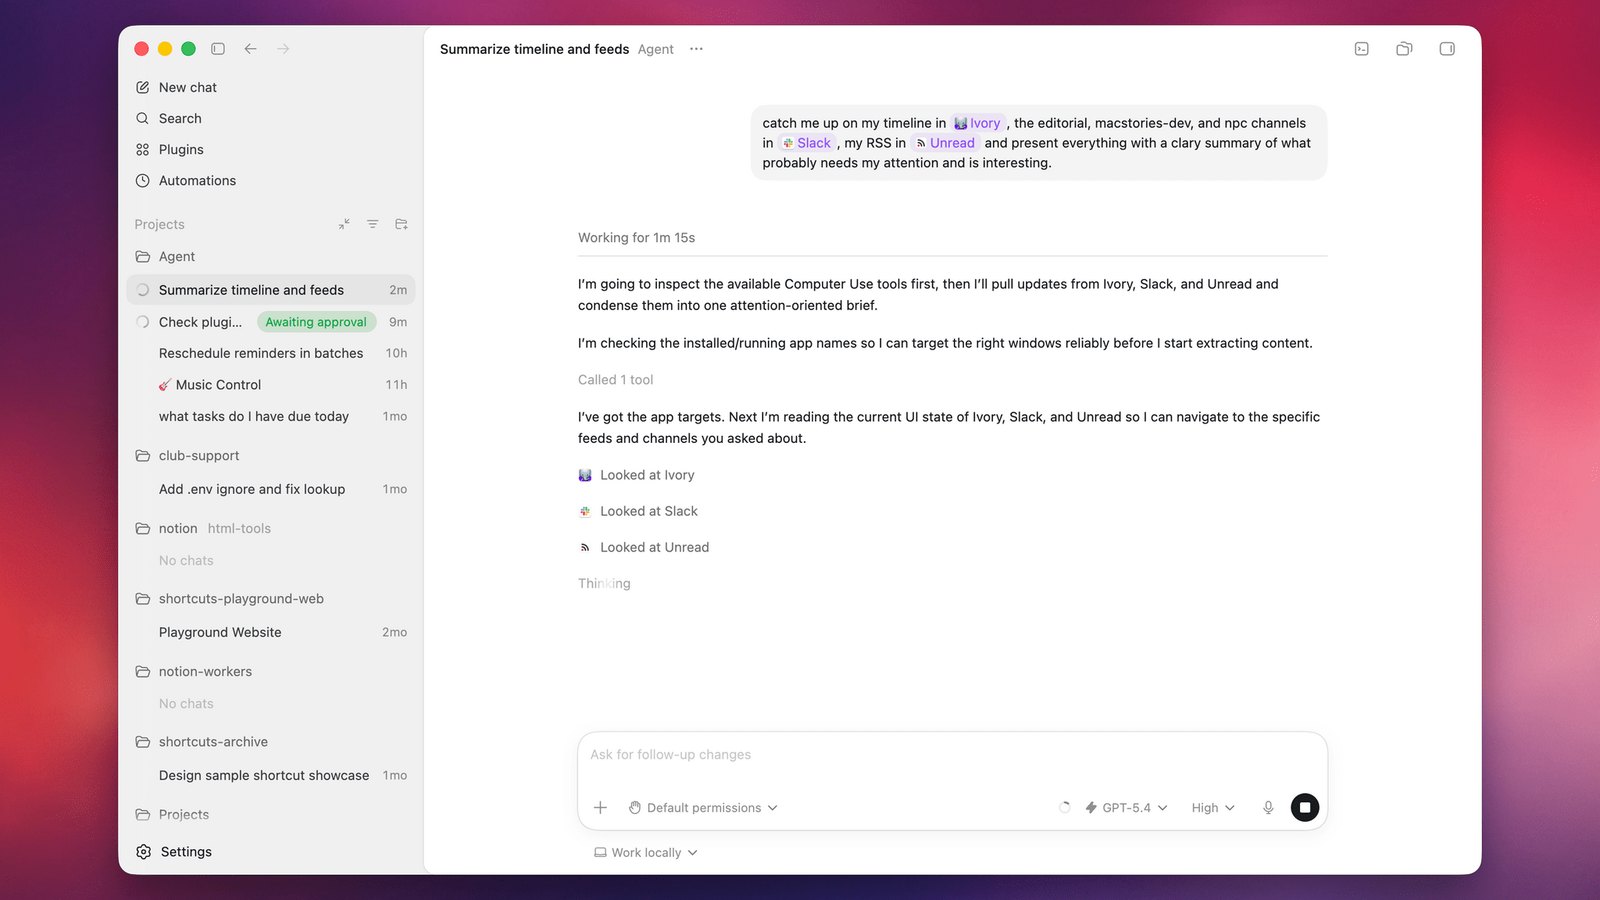Open the GPT-5.4 model selector
Viewport: 1600px width, 900px height.
pos(1126,808)
